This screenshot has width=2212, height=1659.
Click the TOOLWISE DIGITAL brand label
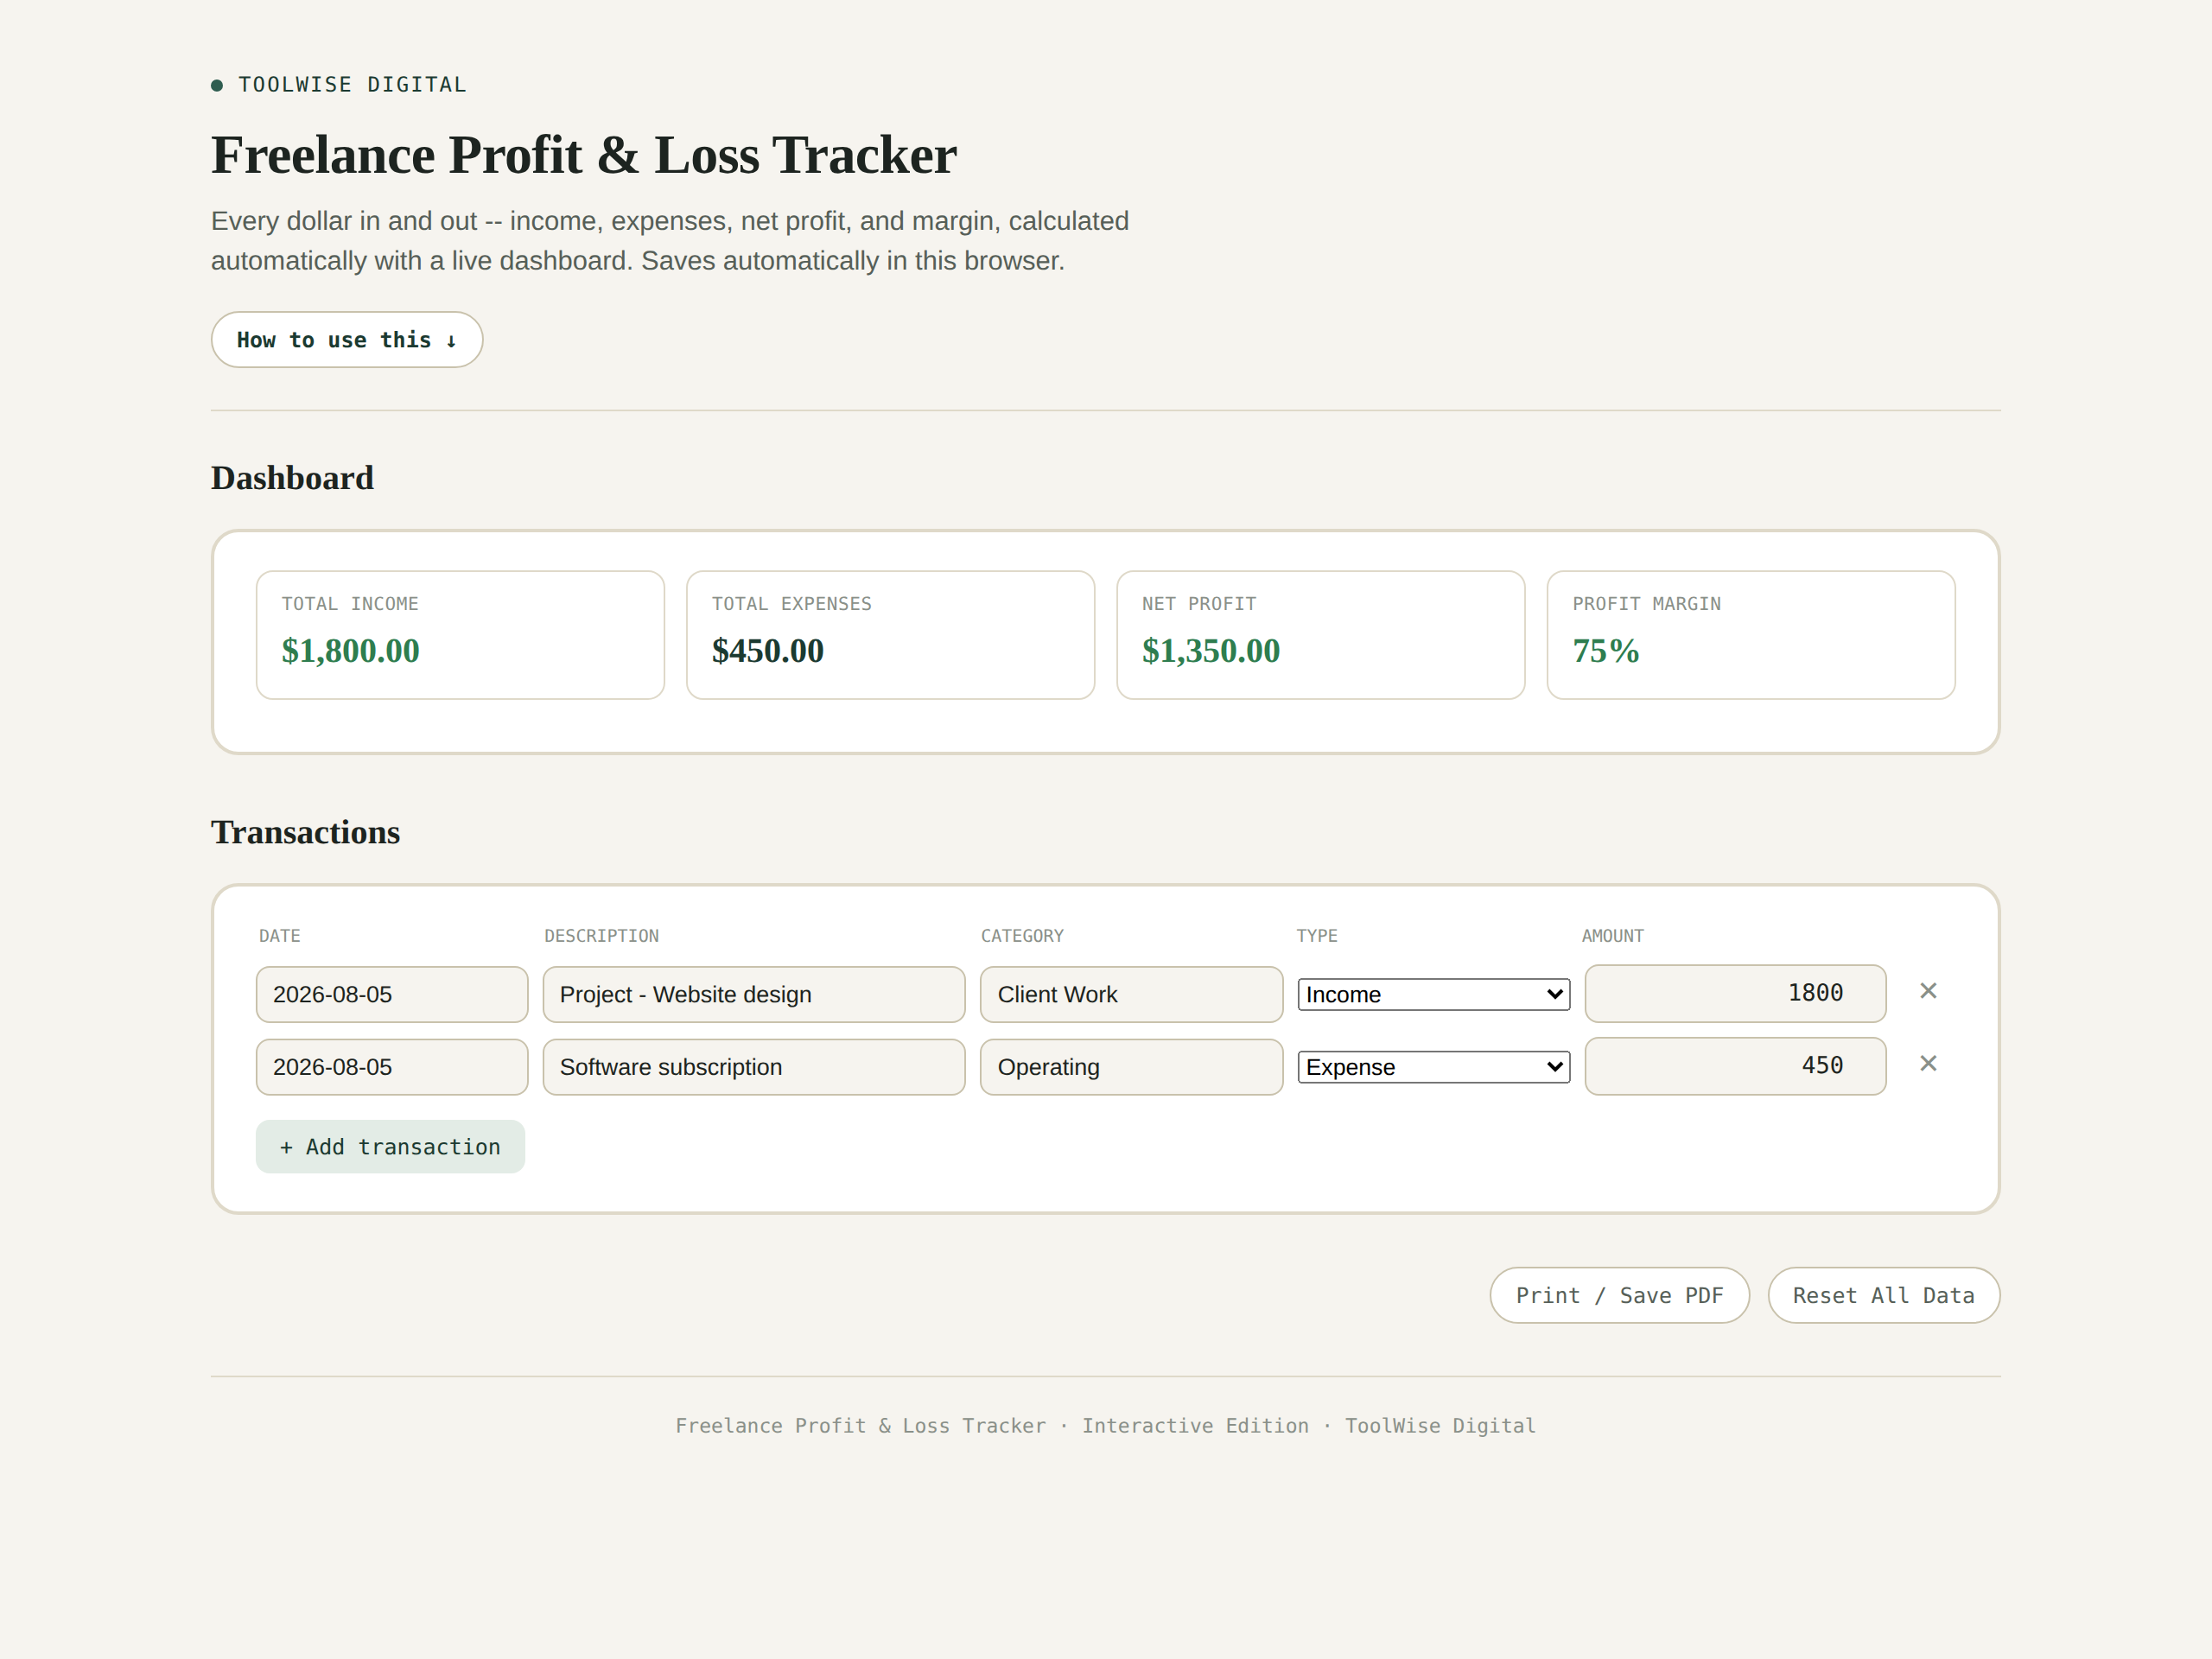tap(352, 85)
